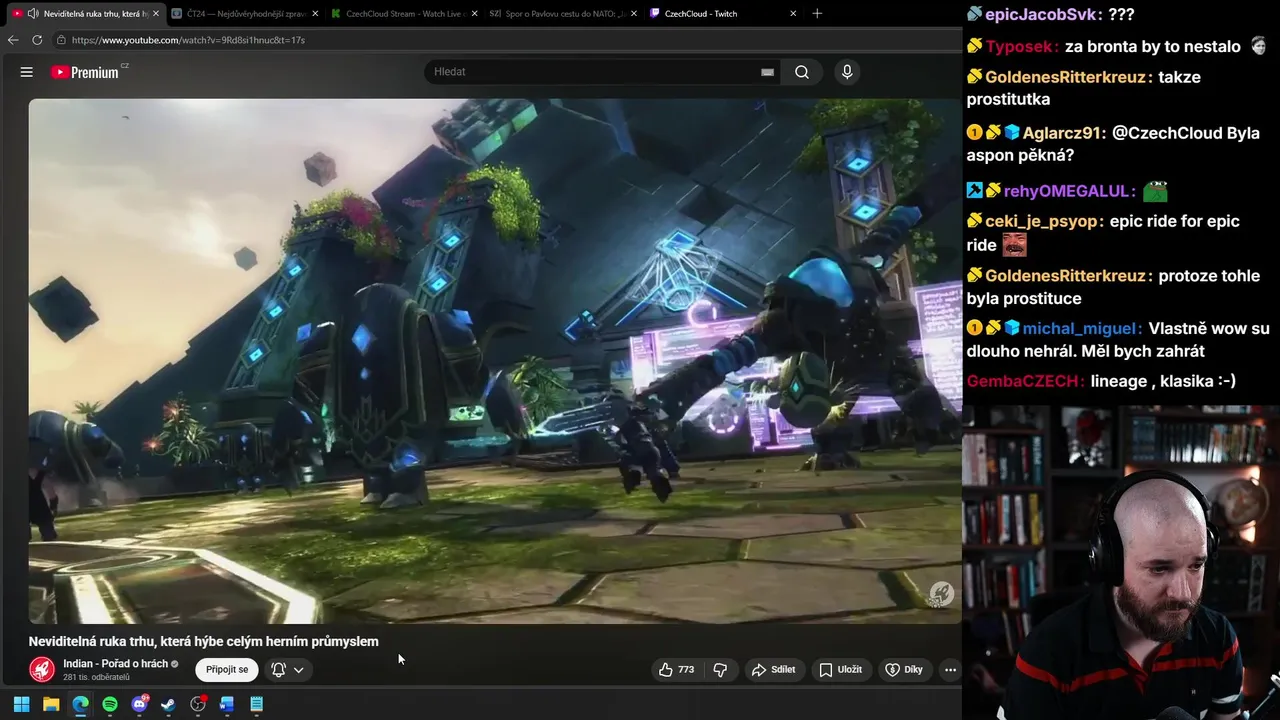This screenshot has height=720, width=1280.
Task: Open Indian - Pořad o hrách channel link
Action: pyautogui.click(x=115, y=664)
